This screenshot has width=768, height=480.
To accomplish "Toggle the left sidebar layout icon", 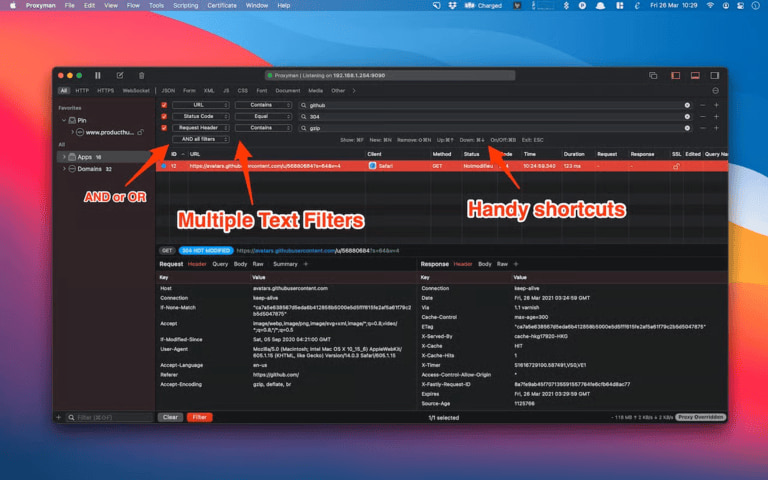I will (x=675, y=75).
